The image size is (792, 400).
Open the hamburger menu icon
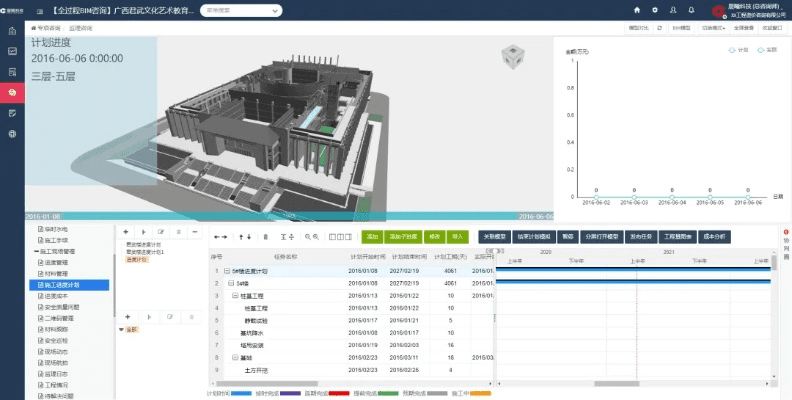(x=37, y=10)
